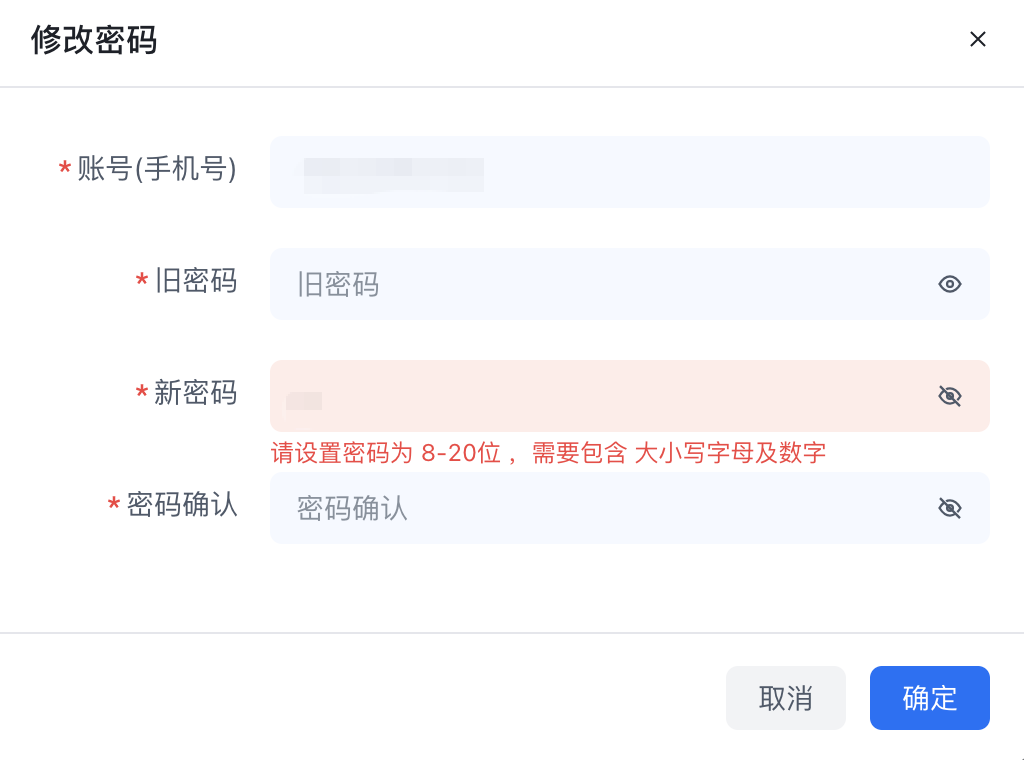
Task: Click the 账号(手机号) field label
Action: 157,169
